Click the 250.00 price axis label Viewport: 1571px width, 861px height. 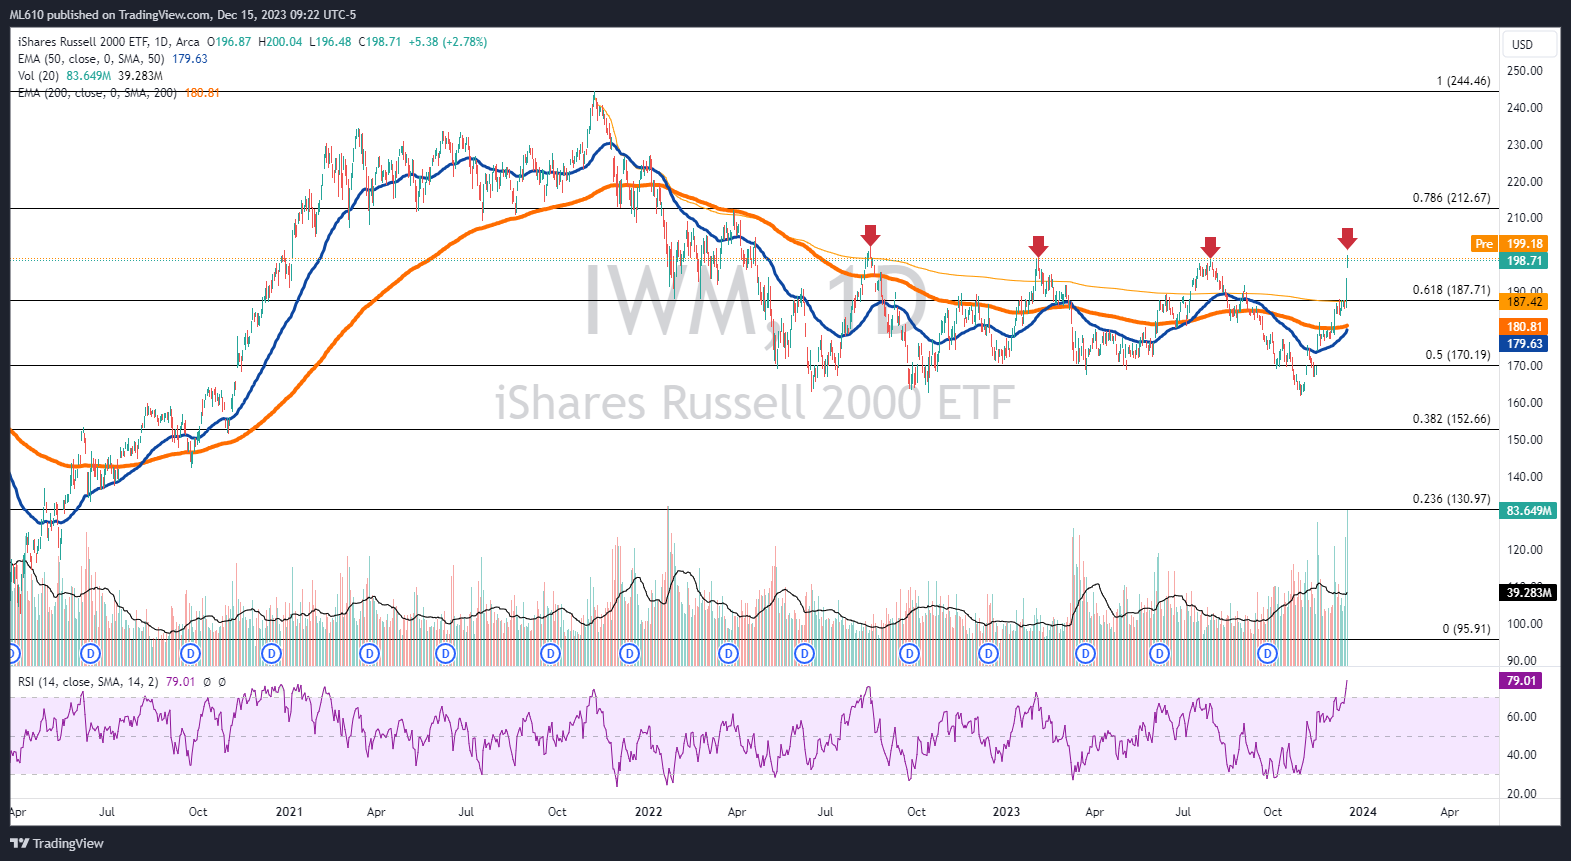click(x=1525, y=71)
